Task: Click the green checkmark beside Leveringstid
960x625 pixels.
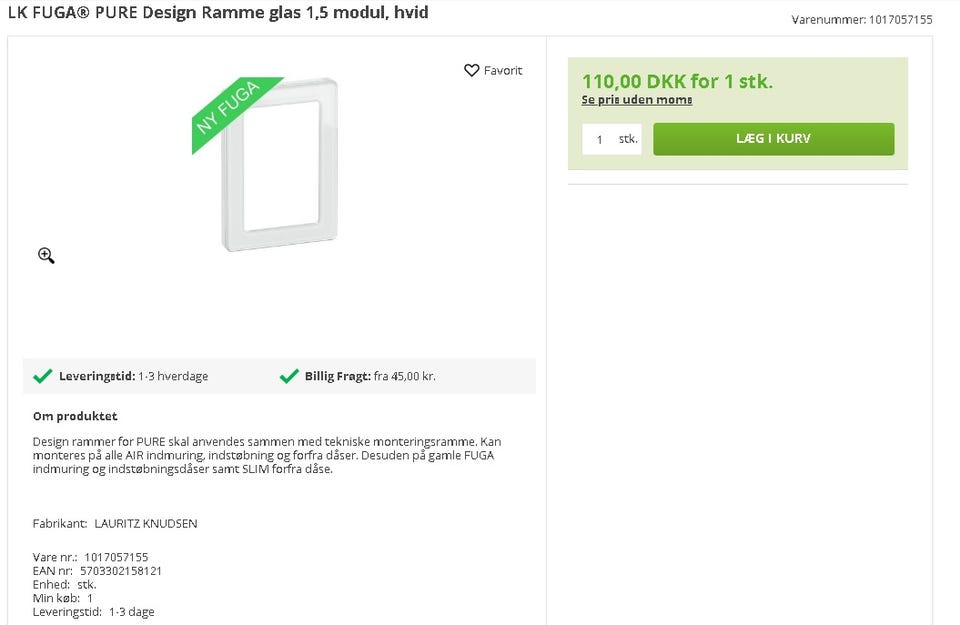Action: [x=42, y=376]
